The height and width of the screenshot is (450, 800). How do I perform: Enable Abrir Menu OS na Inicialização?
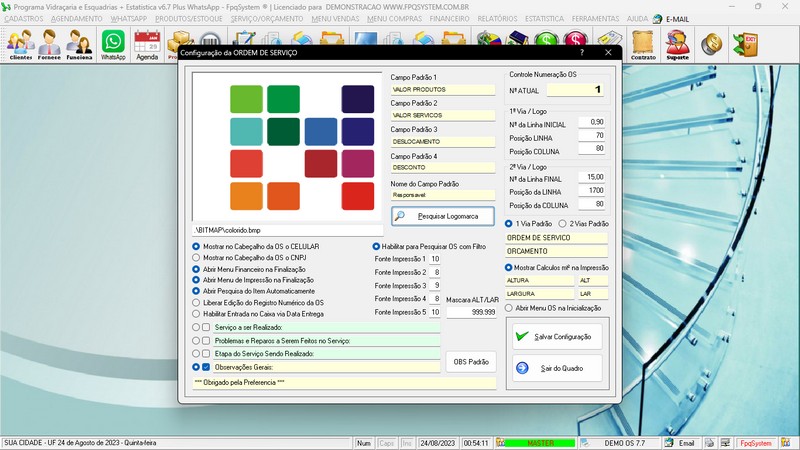pyautogui.click(x=509, y=308)
